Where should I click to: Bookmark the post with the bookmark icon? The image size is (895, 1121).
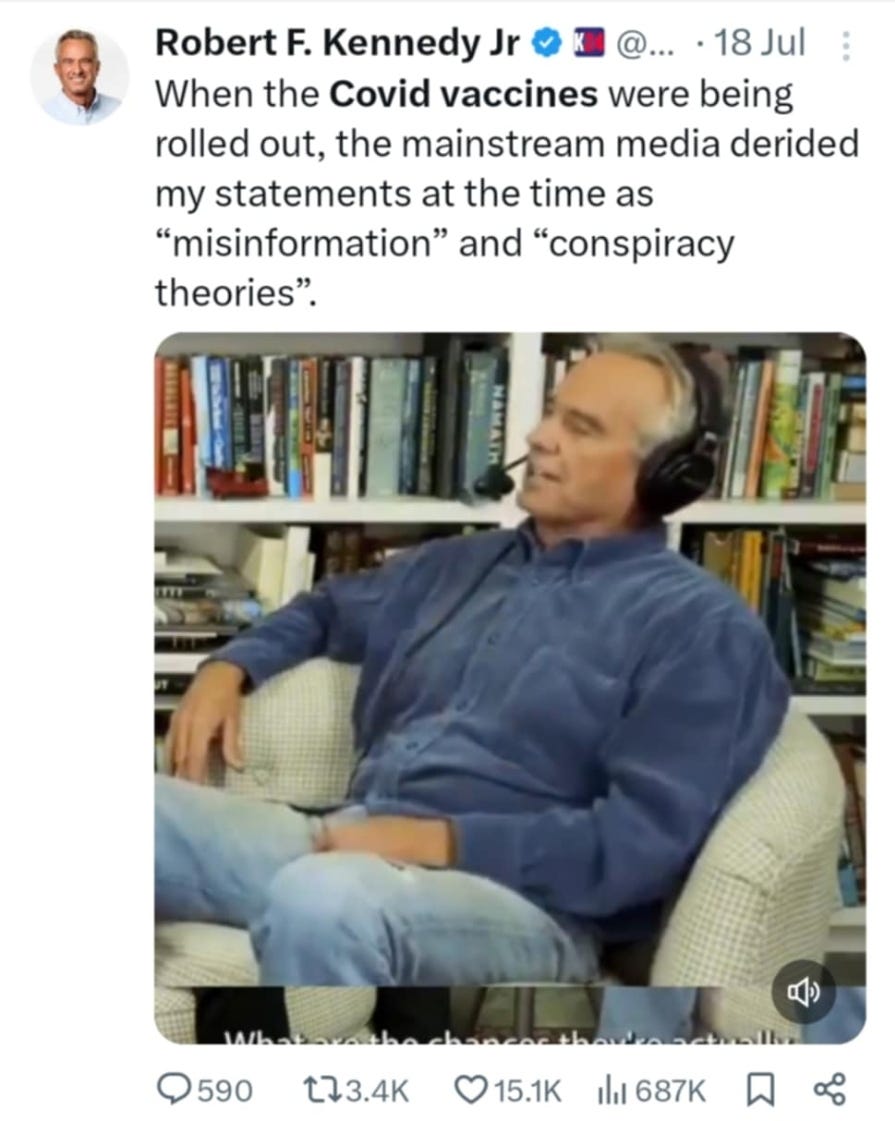pos(760,1090)
